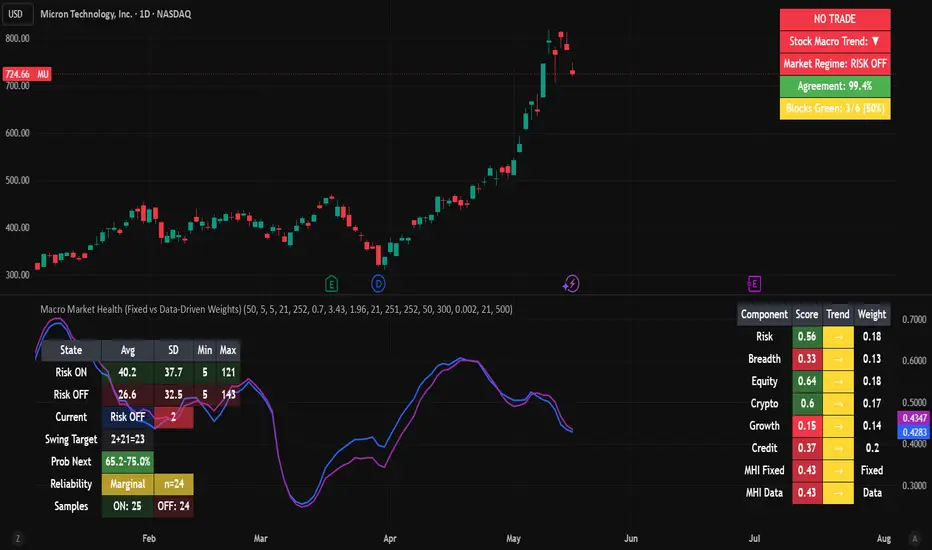Click the Risk ON average 40.2 cell
Screen dimensions: 932x550
(127, 372)
